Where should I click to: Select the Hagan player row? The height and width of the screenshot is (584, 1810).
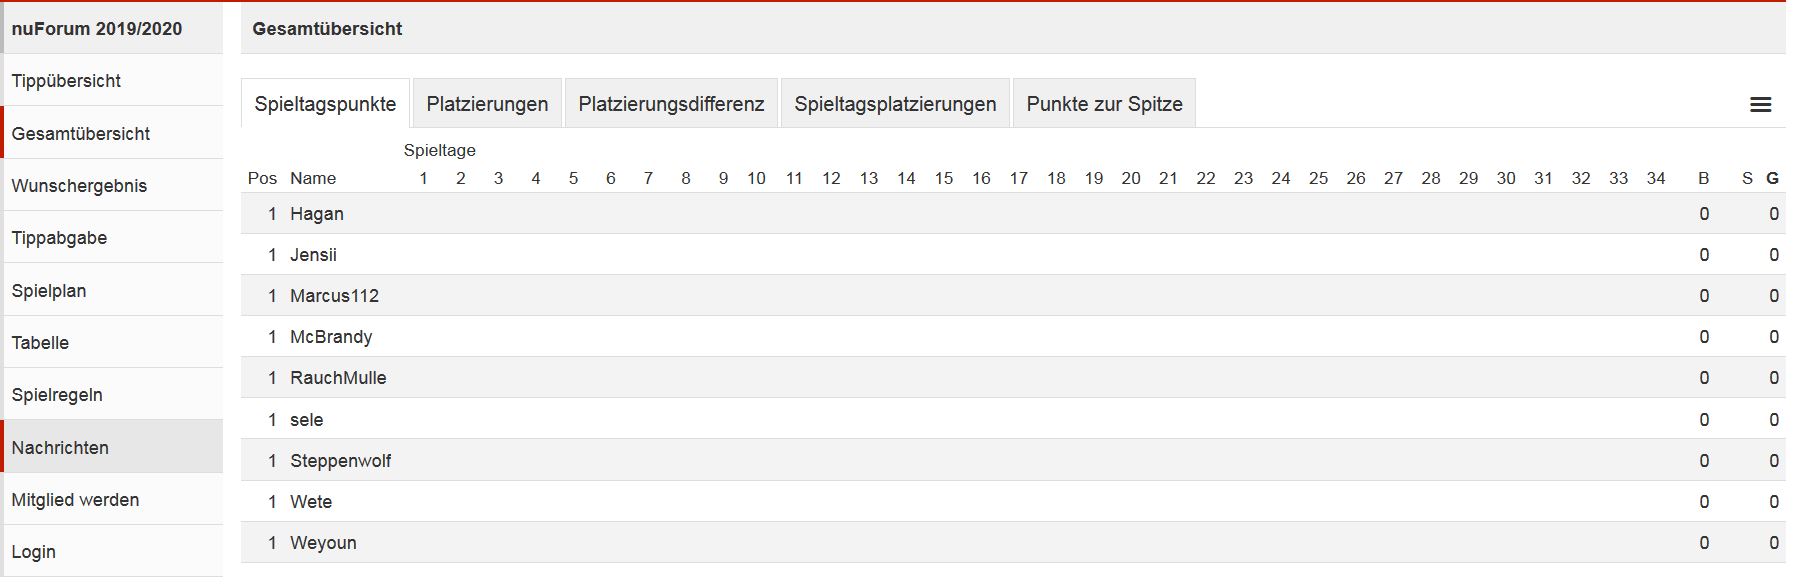click(x=317, y=214)
